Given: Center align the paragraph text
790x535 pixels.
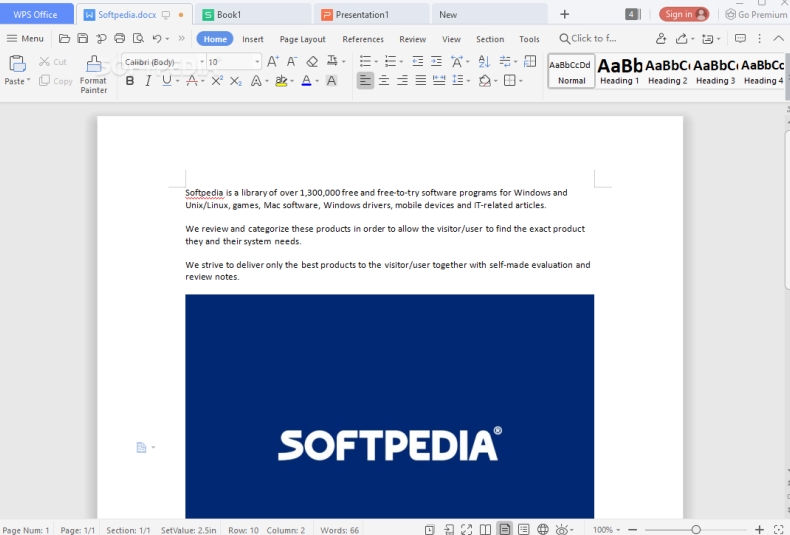Looking at the screenshot, I should 384,81.
